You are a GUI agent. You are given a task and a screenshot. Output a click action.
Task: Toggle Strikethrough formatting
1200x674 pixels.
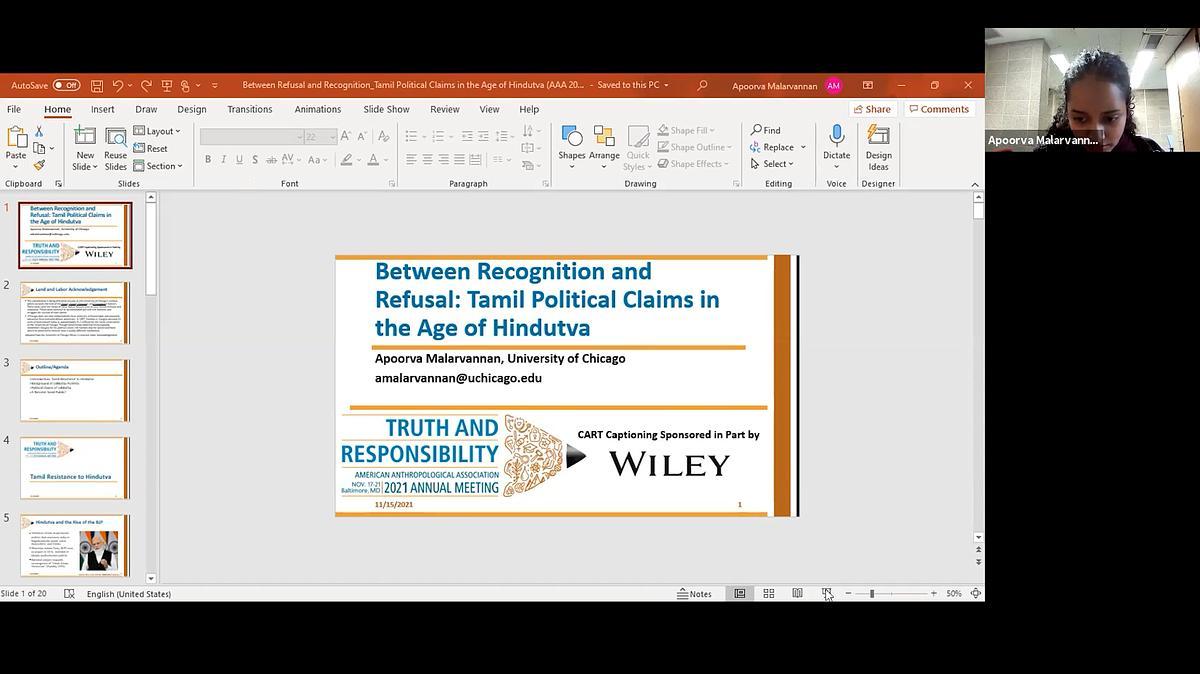click(x=272, y=160)
